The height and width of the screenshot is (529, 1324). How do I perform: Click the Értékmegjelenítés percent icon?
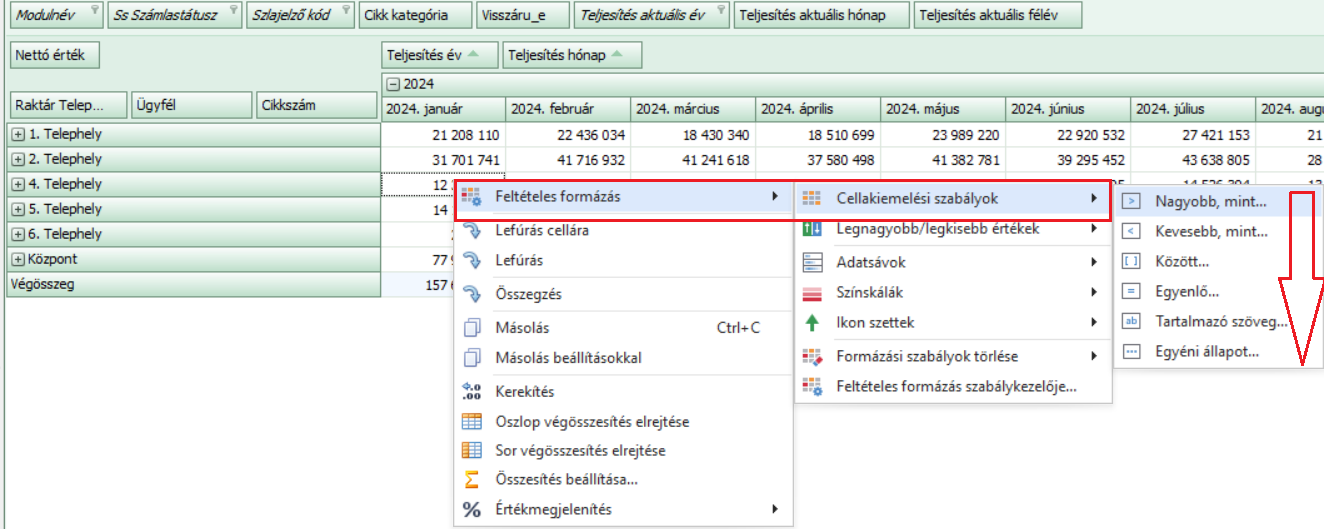pyautogui.click(x=472, y=510)
